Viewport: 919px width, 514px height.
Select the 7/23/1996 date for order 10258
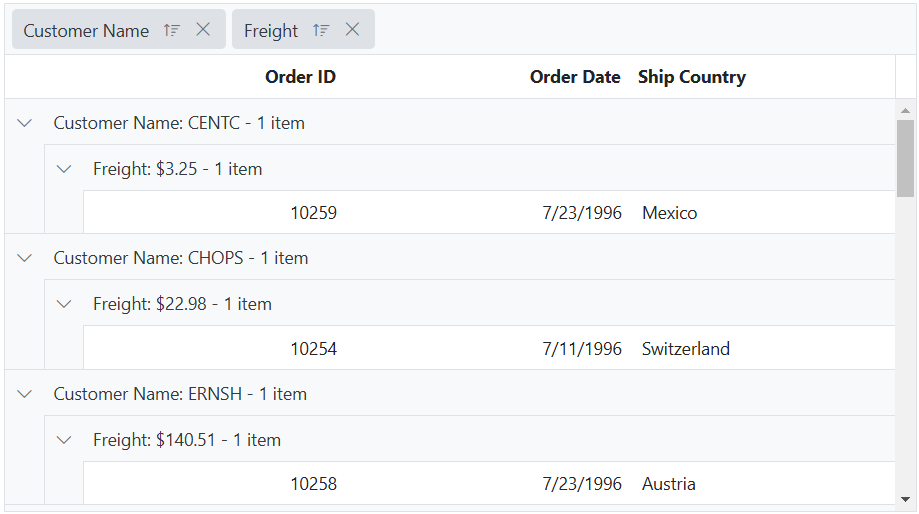point(582,484)
